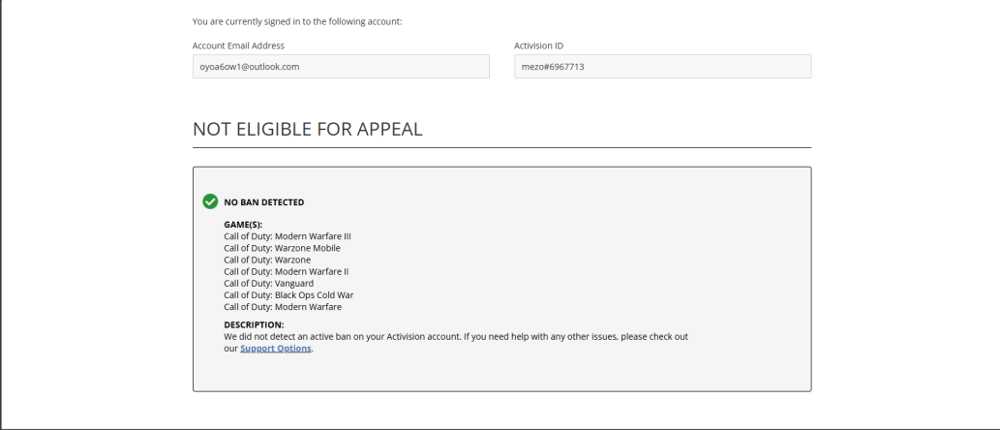Click the plain Call of Duty: Warzone entry
Screen dimensions: 1000x430
pyautogui.click(x=267, y=260)
